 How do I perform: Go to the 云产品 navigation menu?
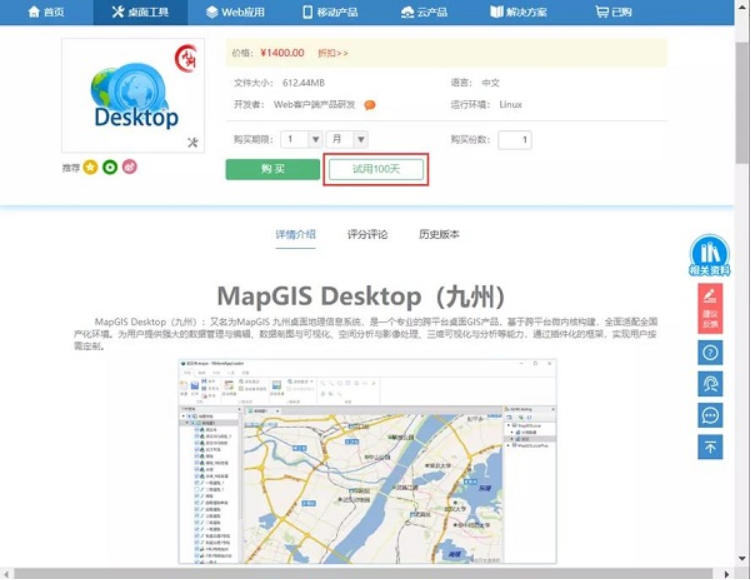tap(423, 12)
